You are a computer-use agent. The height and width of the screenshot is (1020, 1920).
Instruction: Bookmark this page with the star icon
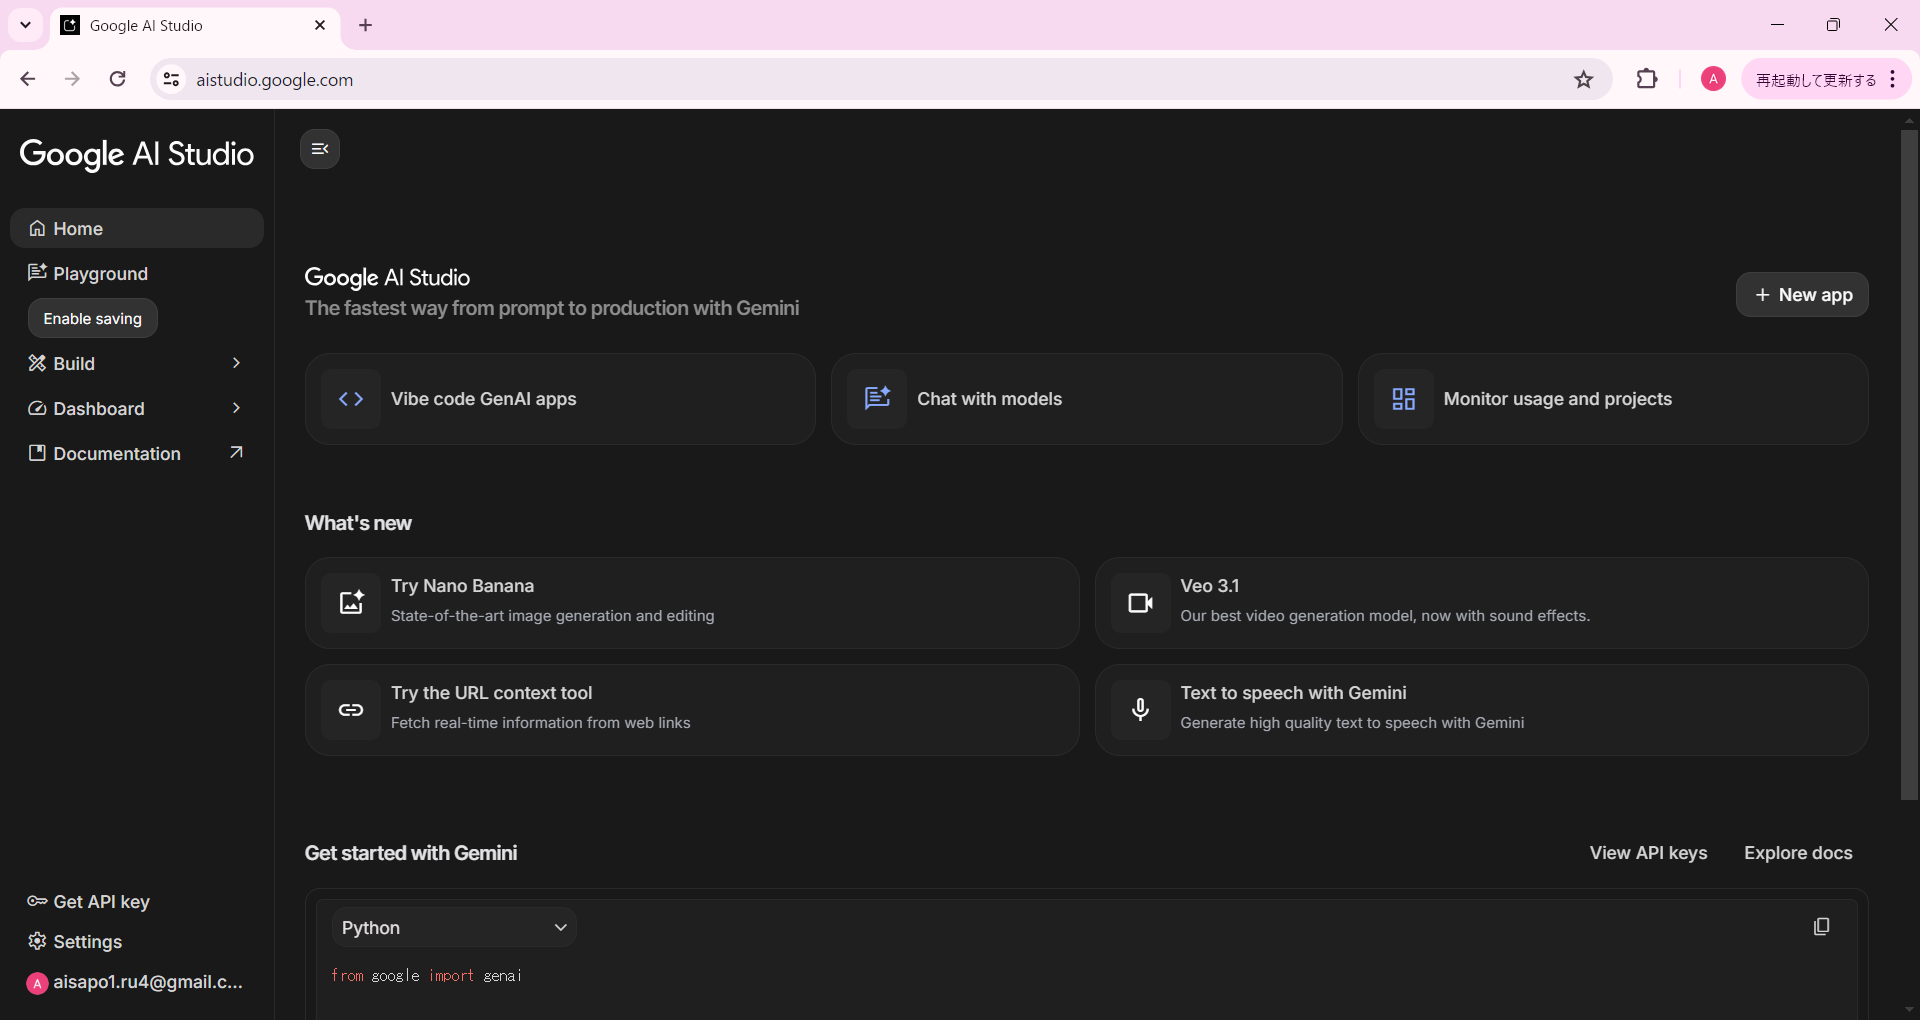pyautogui.click(x=1583, y=80)
